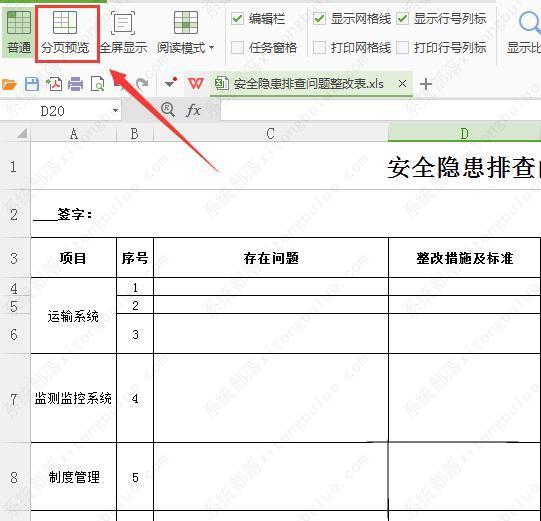This screenshot has height=521, width=541.
Task: Select 序号 cell containing 1
Action: [135, 287]
